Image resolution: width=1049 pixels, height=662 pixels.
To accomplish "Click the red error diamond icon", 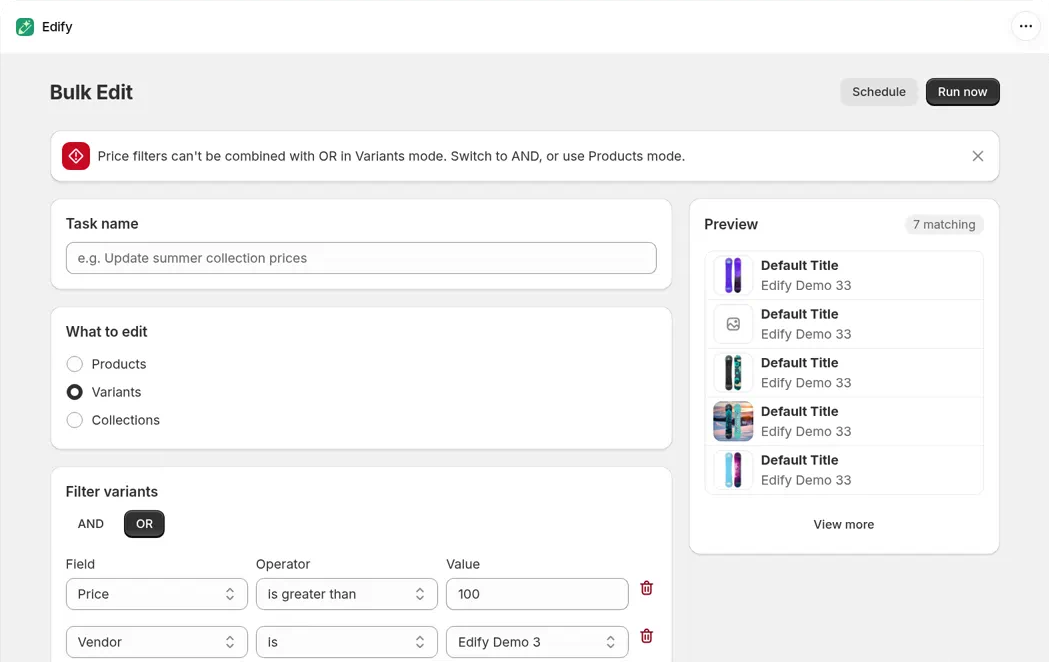I will point(76,156).
